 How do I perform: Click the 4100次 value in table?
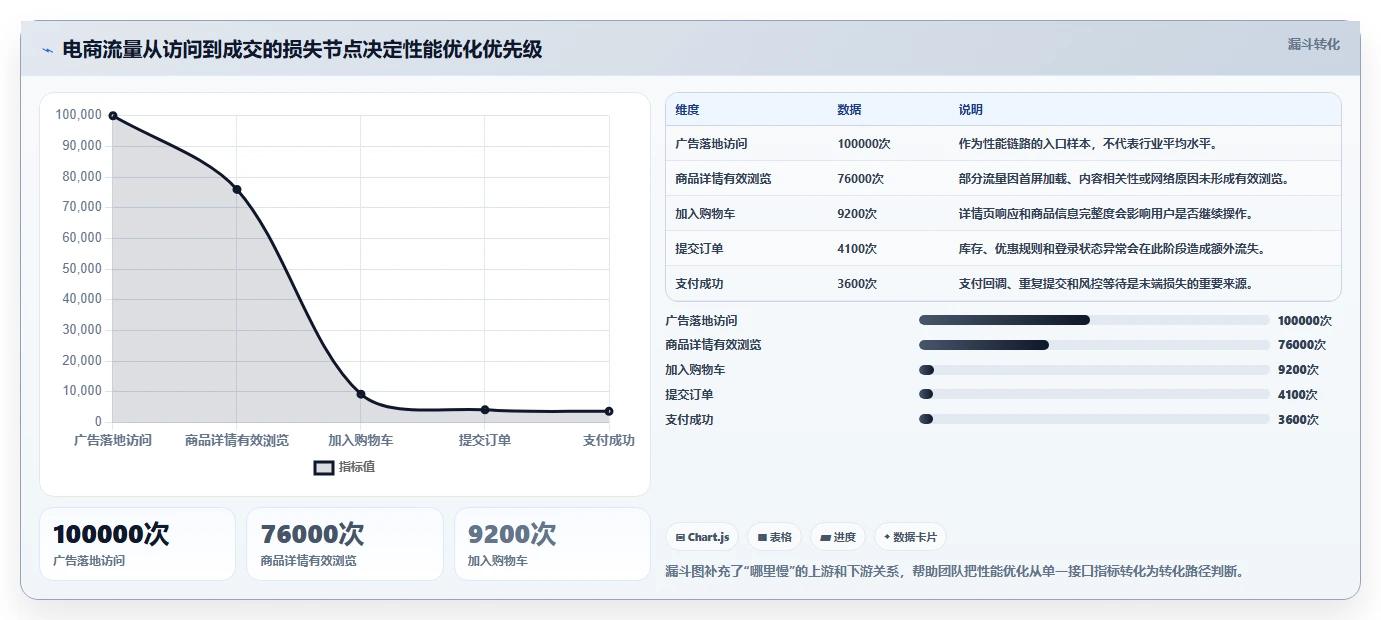(857, 249)
